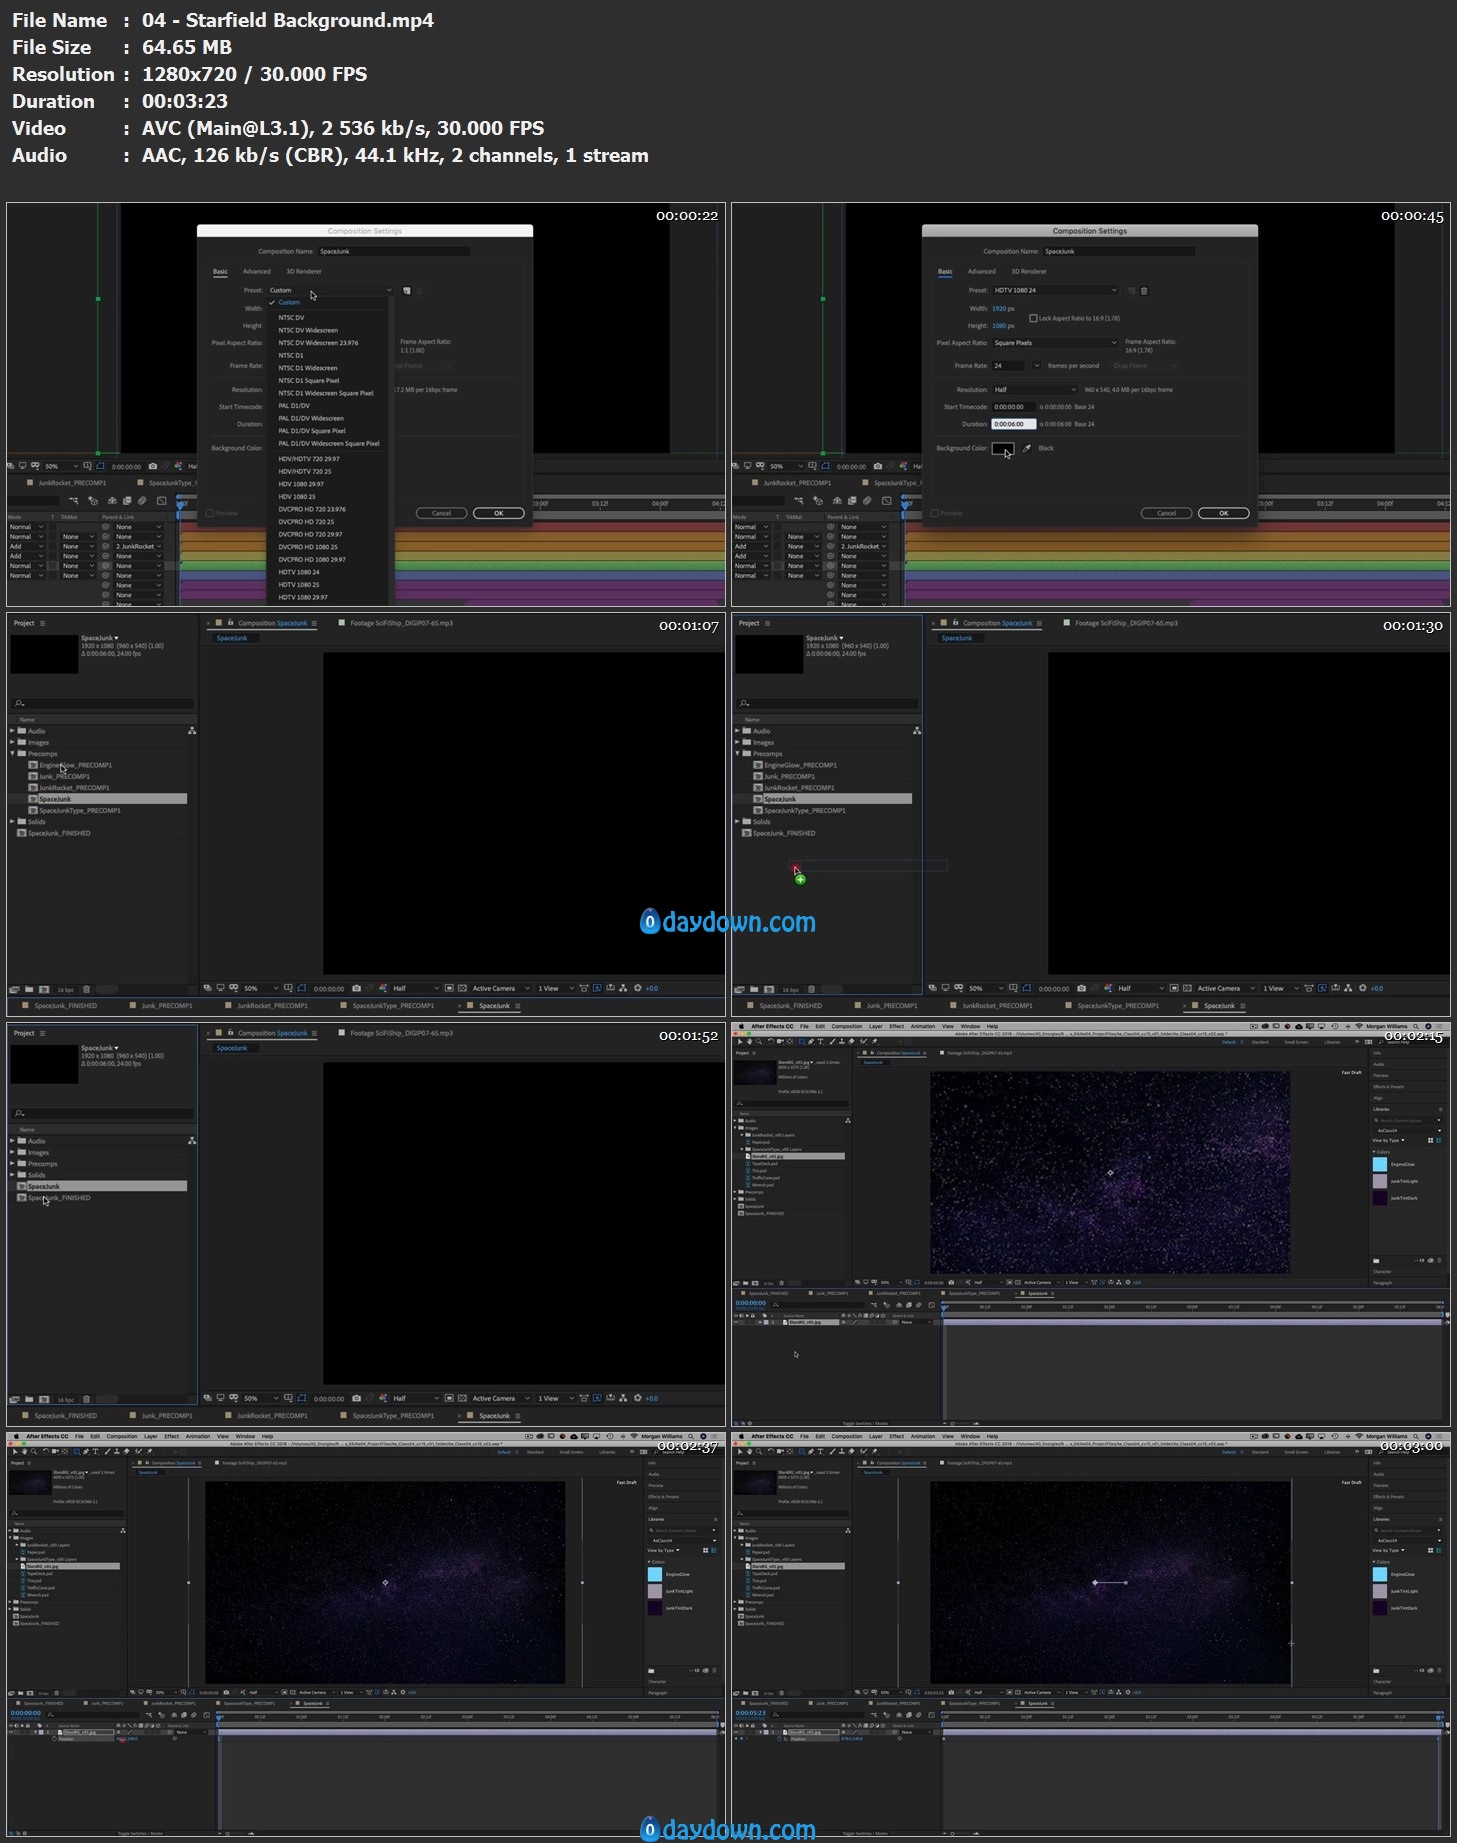The image size is (1457, 1843).
Task: Select the Rectangle shape tool in 00:02:15 frame
Action: [802, 1042]
